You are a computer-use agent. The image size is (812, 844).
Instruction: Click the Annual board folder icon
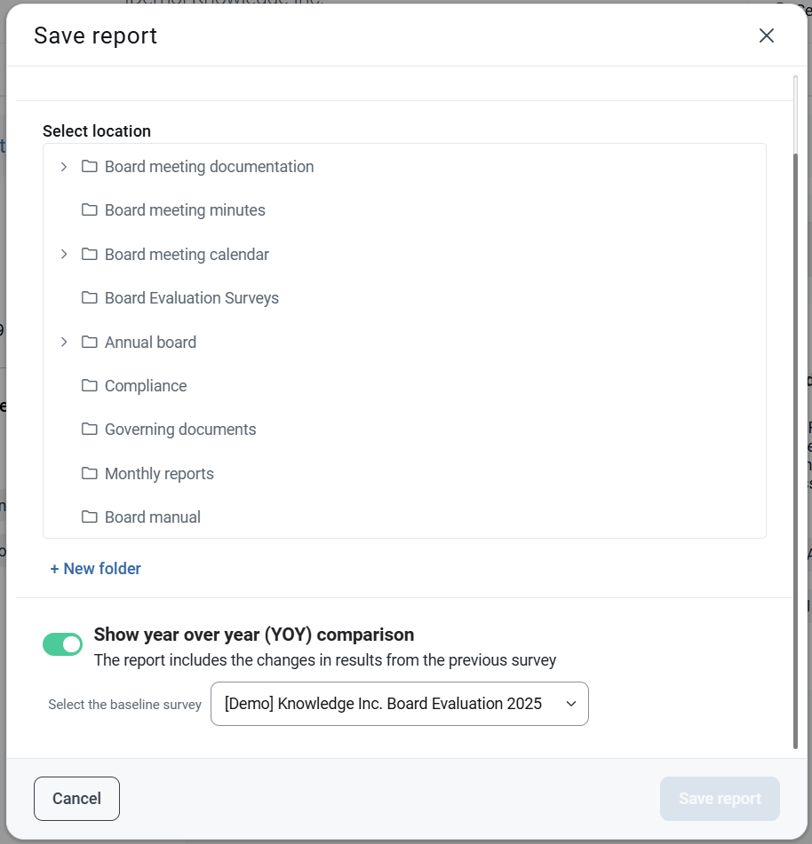click(89, 342)
